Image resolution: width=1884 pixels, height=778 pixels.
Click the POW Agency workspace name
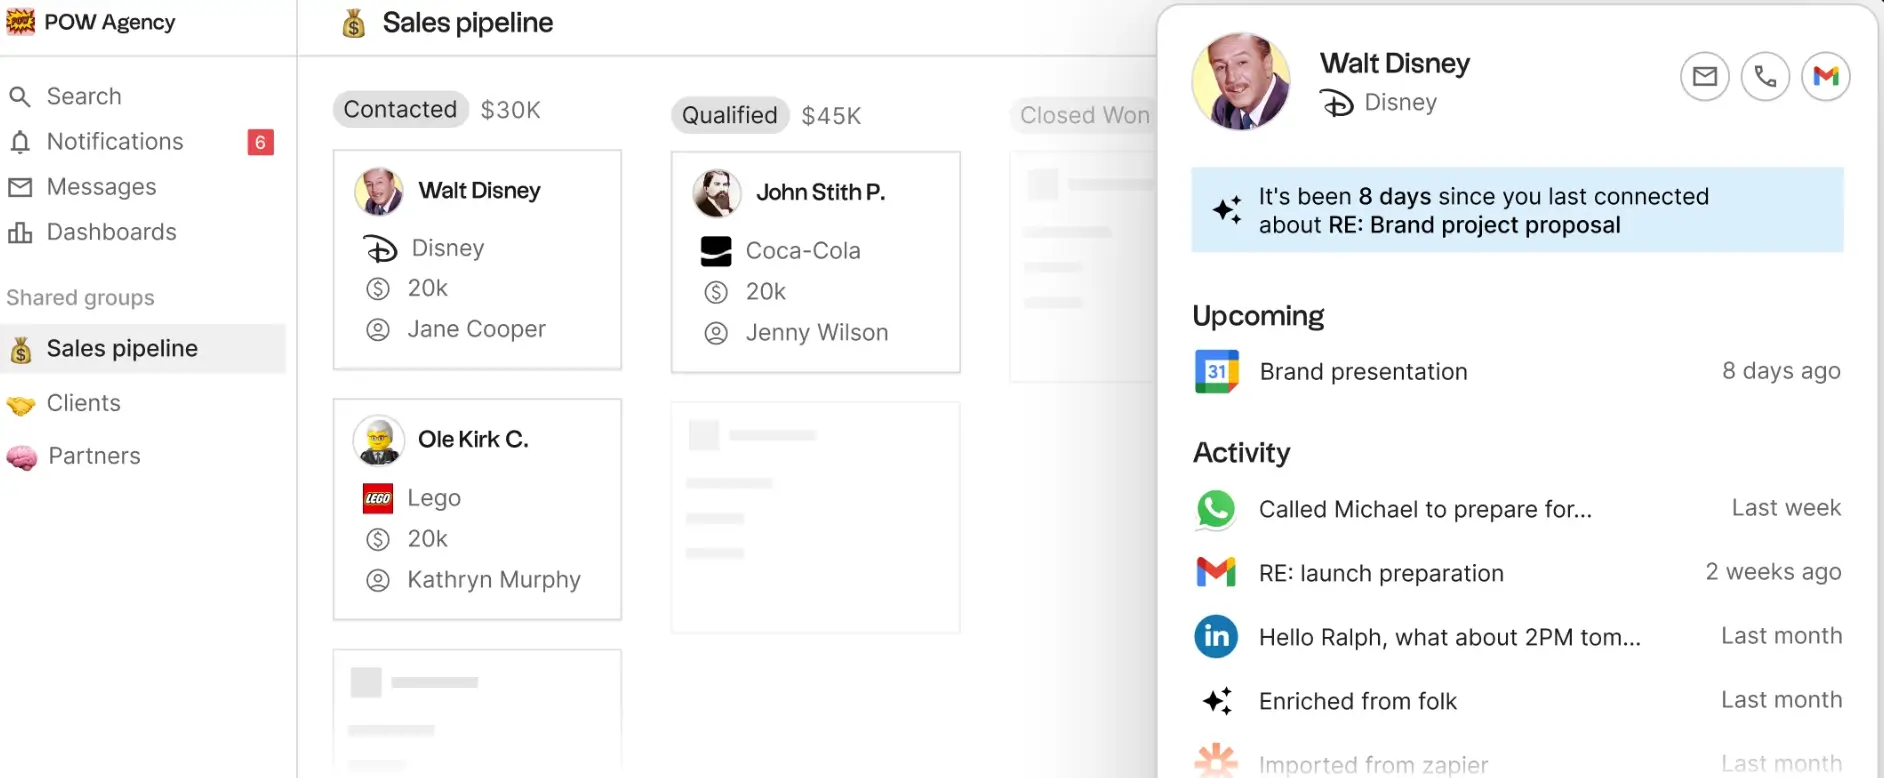(110, 22)
